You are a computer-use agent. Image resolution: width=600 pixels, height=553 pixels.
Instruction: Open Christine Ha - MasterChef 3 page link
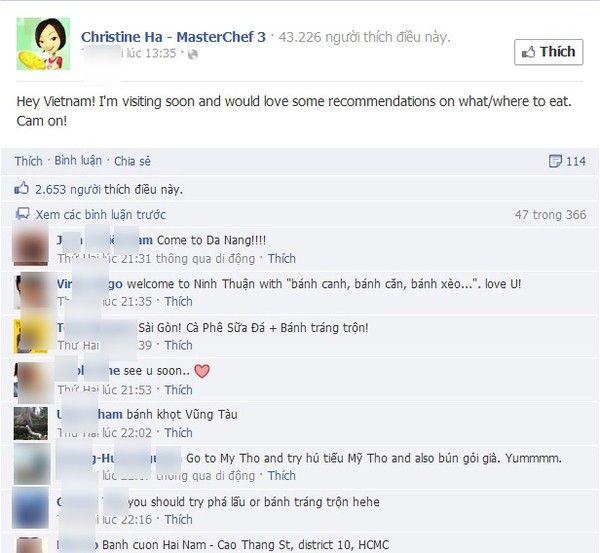[x=173, y=37]
